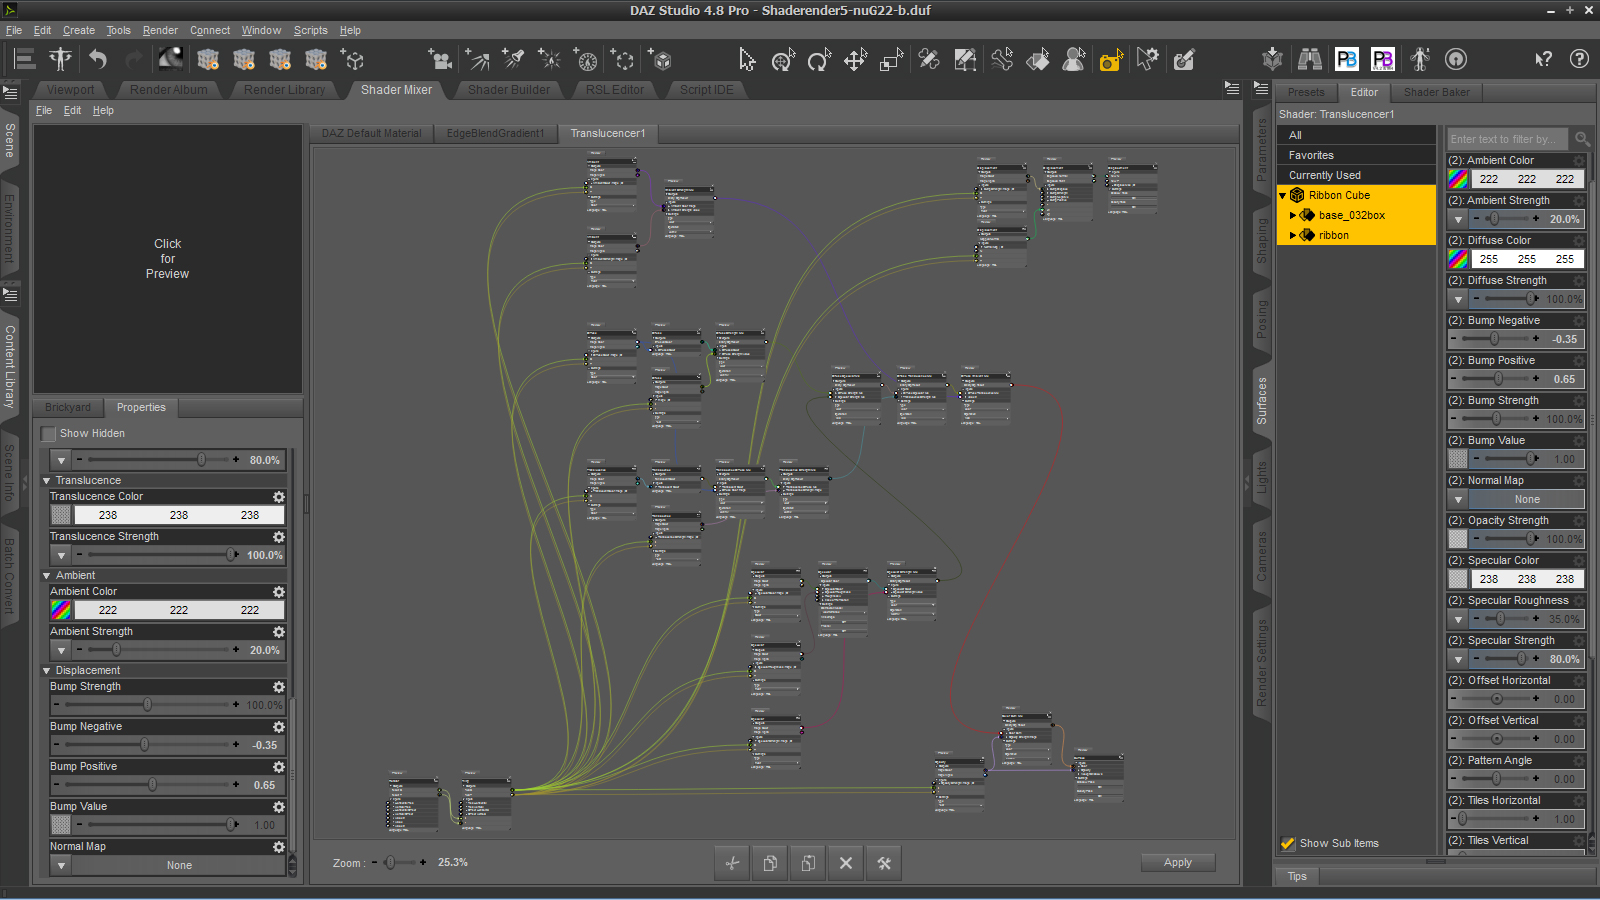The width and height of the screenshot is (1600, 900).
Task: Activate the yellow camera Spot Render tool
Action: (1111, 60)
